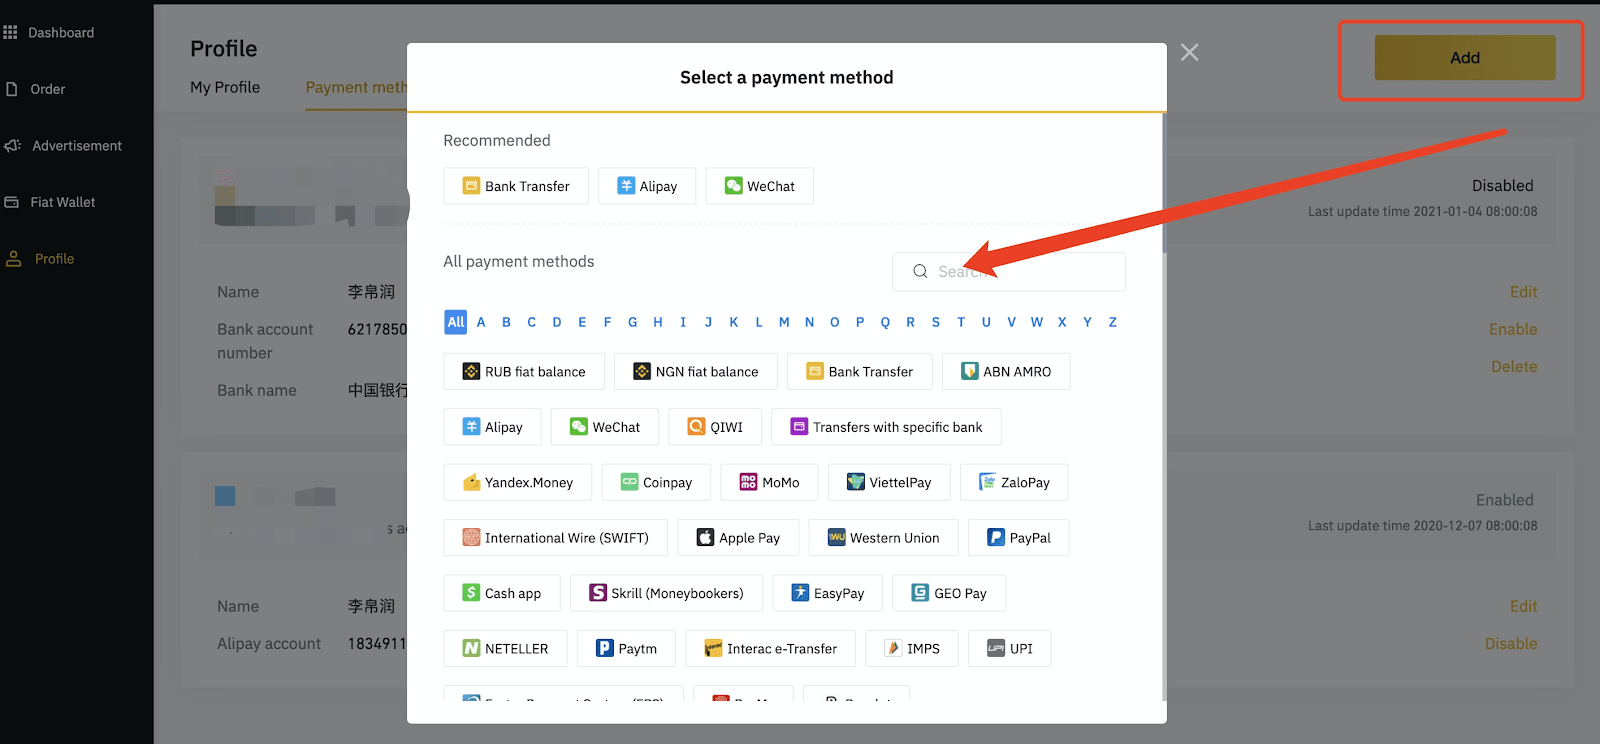Close the payment method dialog with X
Viewport: 1600px width, 744px height.
tap(1189, 52)
